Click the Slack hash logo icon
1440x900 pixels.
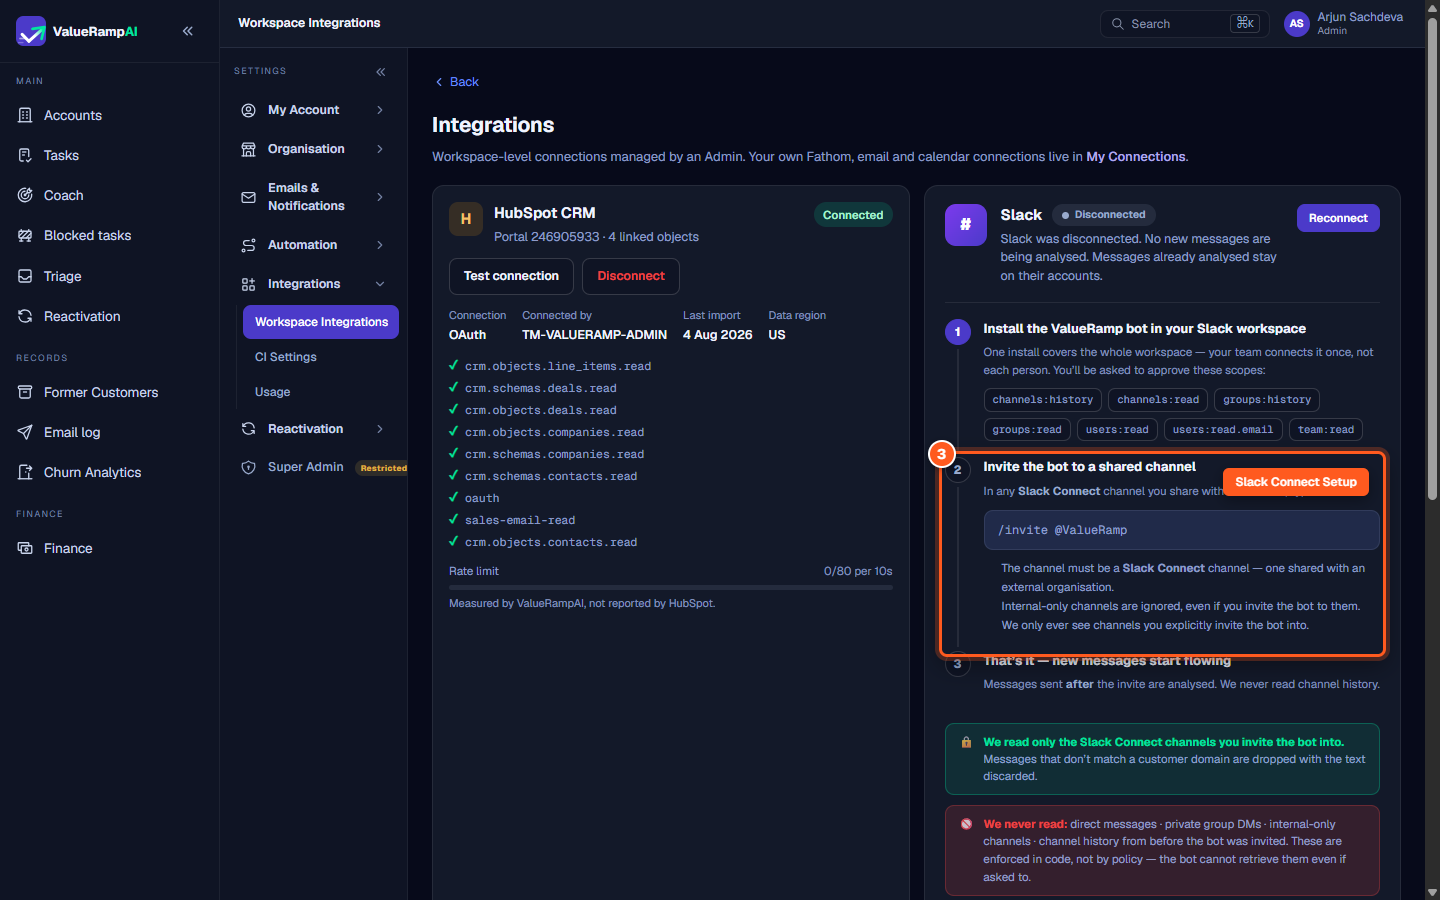pyautogui.click(x=966, y=224)
